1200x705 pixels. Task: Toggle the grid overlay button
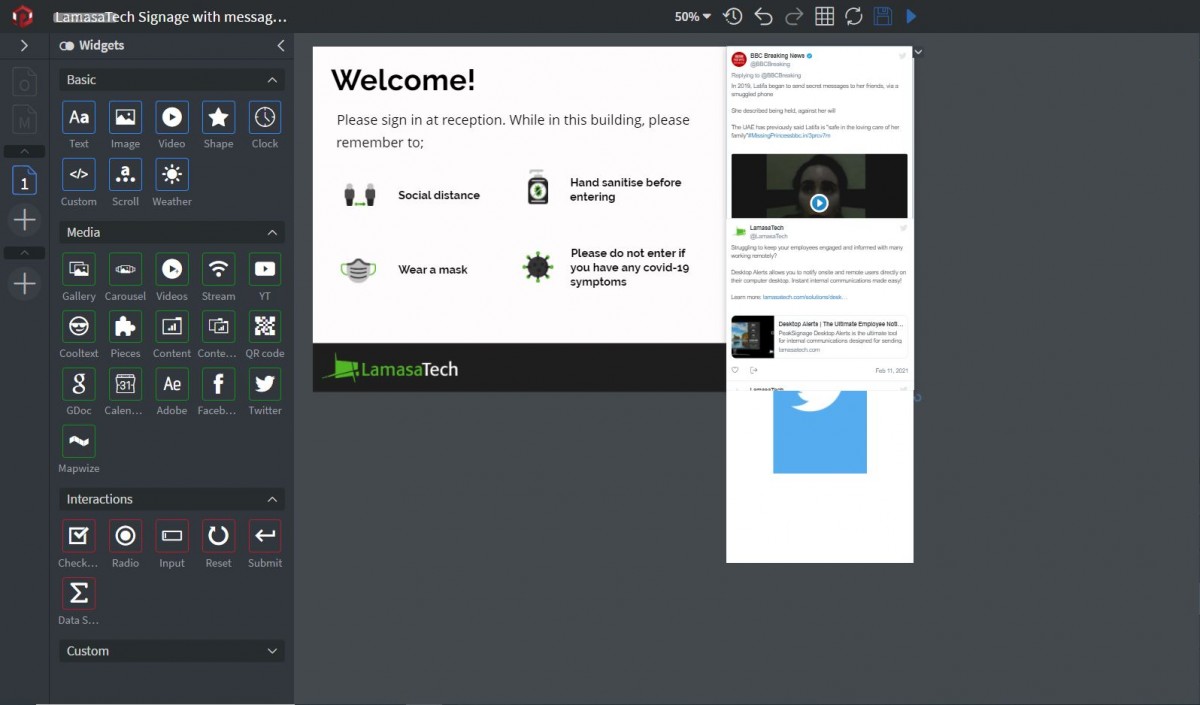point(824,16)
